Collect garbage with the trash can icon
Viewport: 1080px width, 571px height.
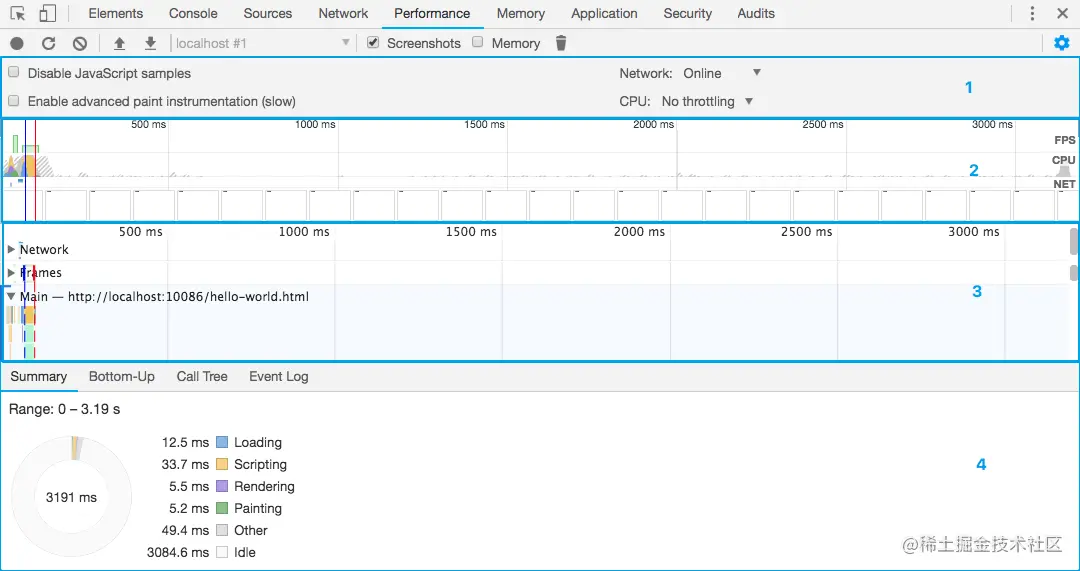[561, 43]
